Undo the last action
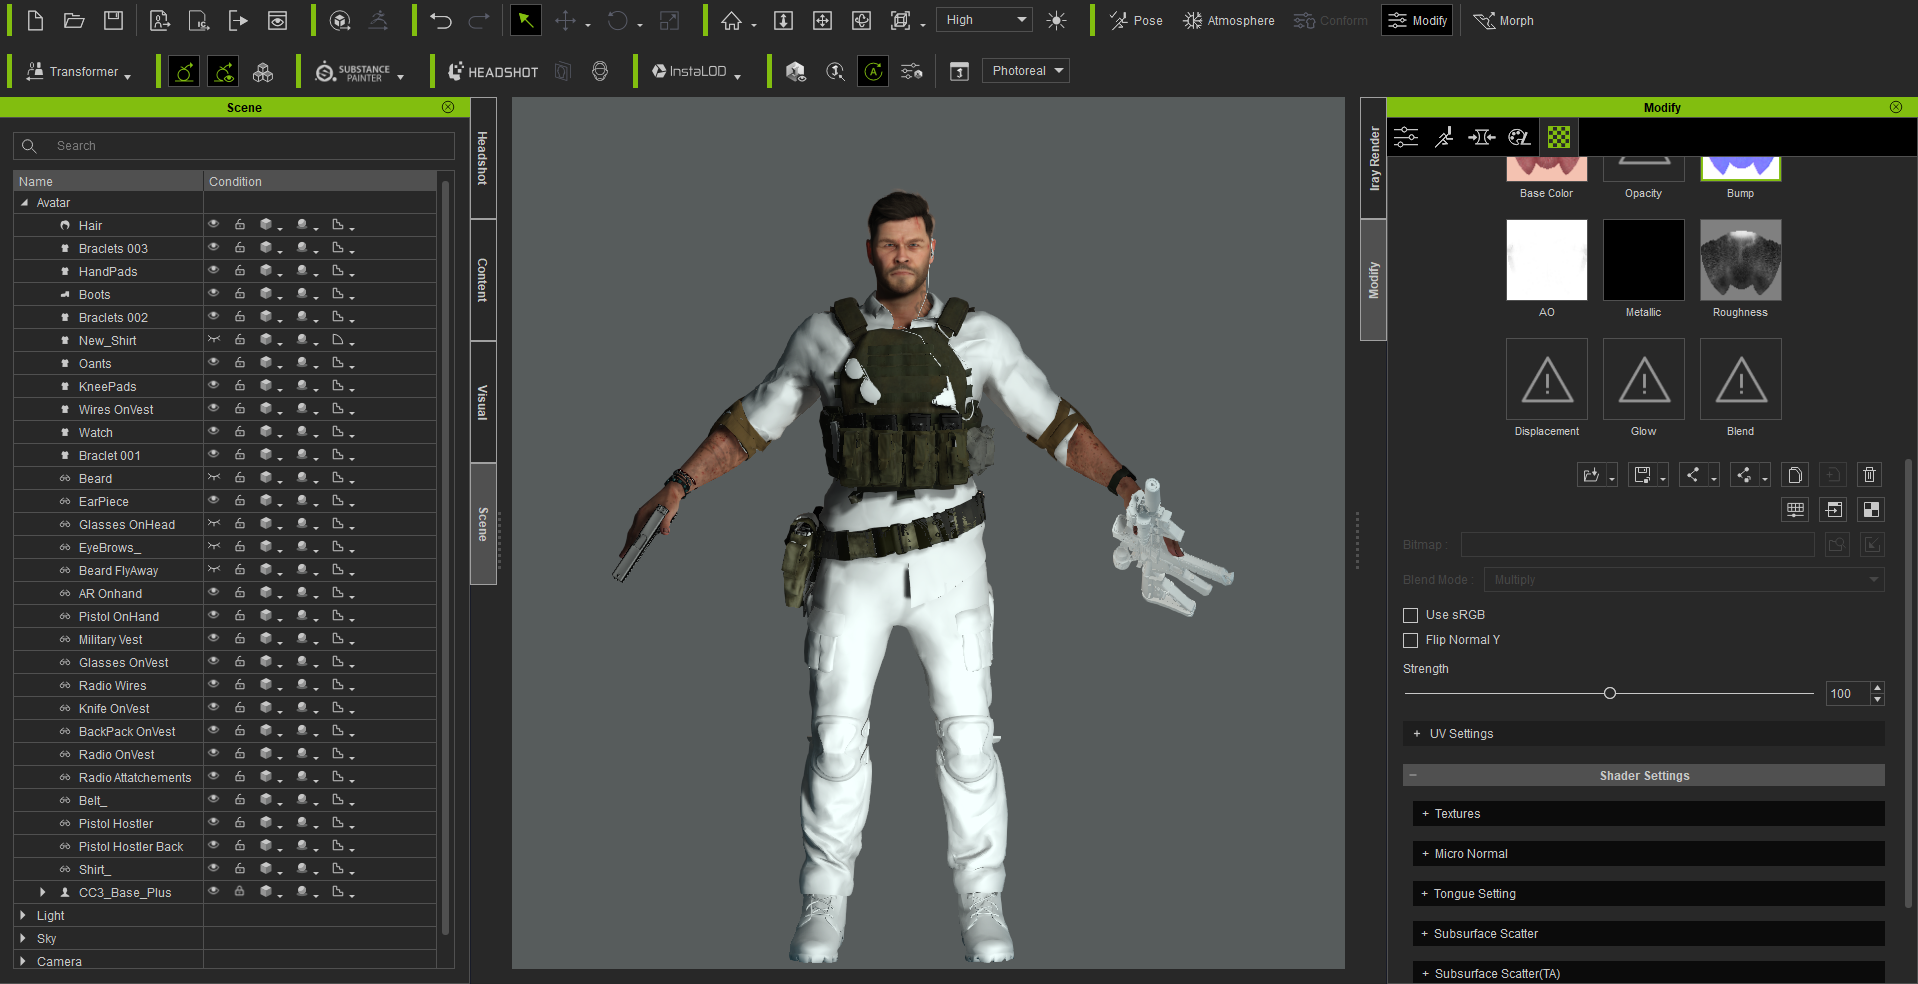 [441, 20]
